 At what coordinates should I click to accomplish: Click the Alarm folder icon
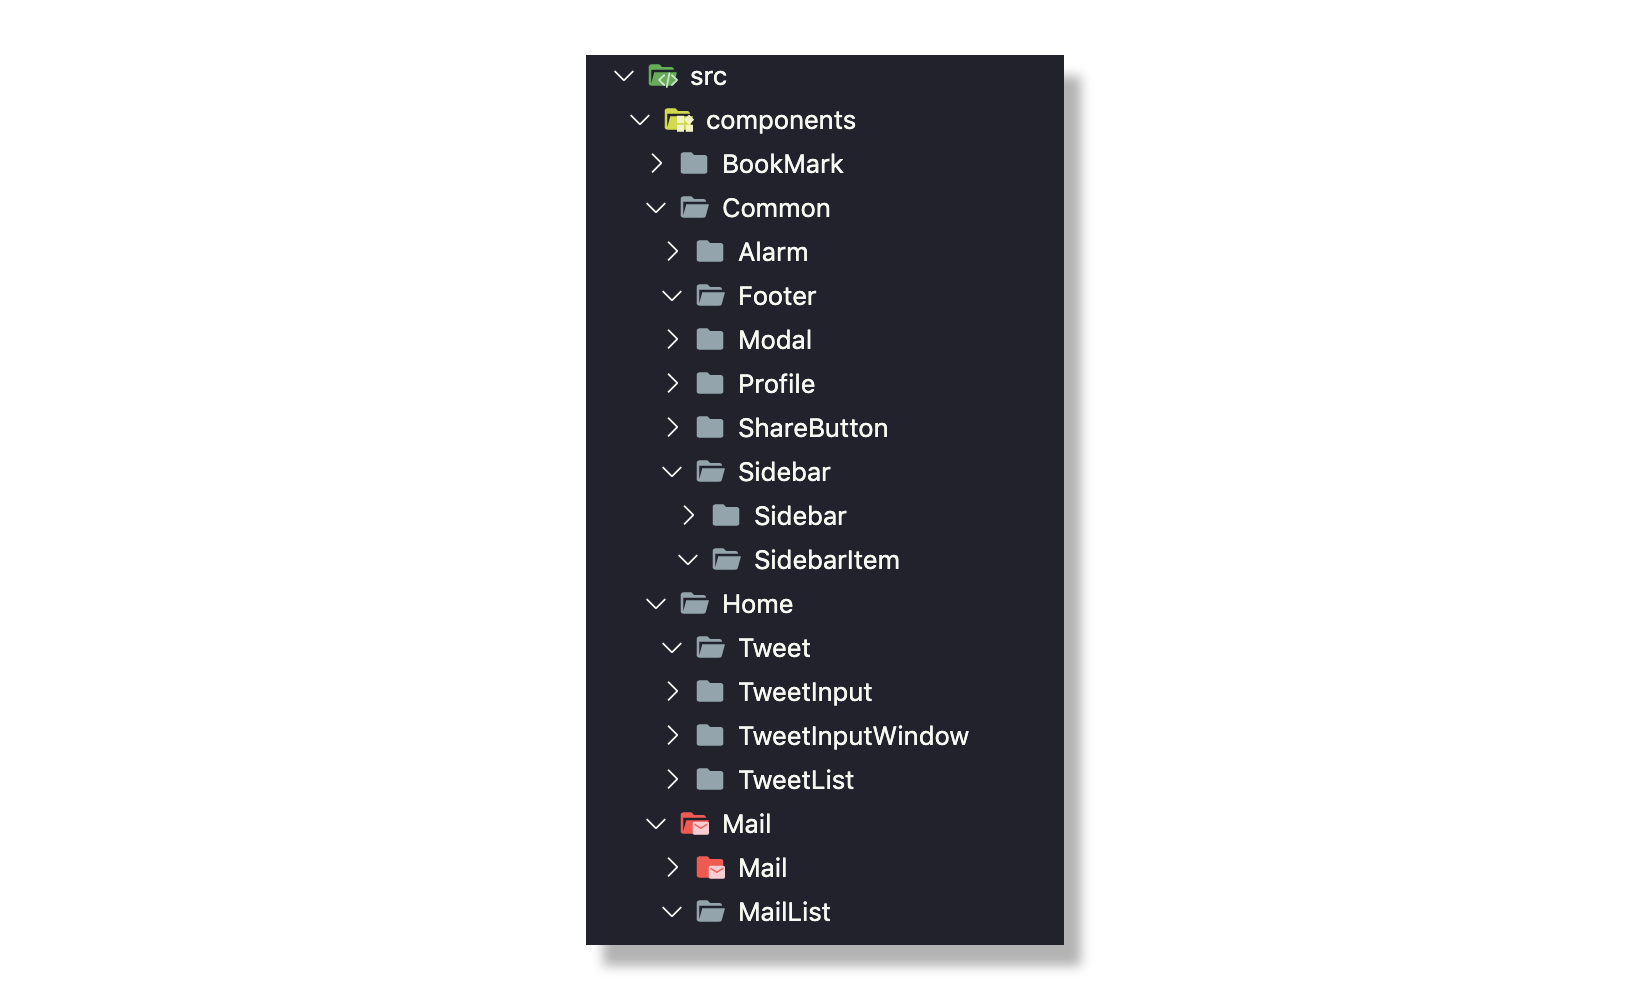(x=710, y=252)
